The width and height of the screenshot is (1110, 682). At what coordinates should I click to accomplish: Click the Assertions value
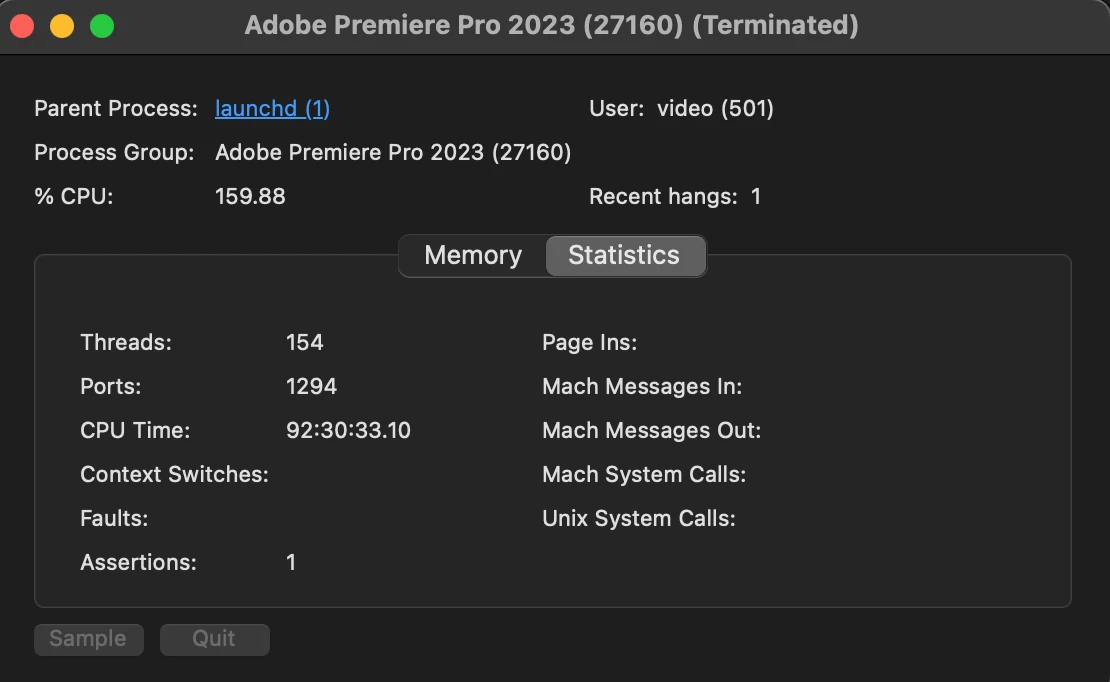291,563
